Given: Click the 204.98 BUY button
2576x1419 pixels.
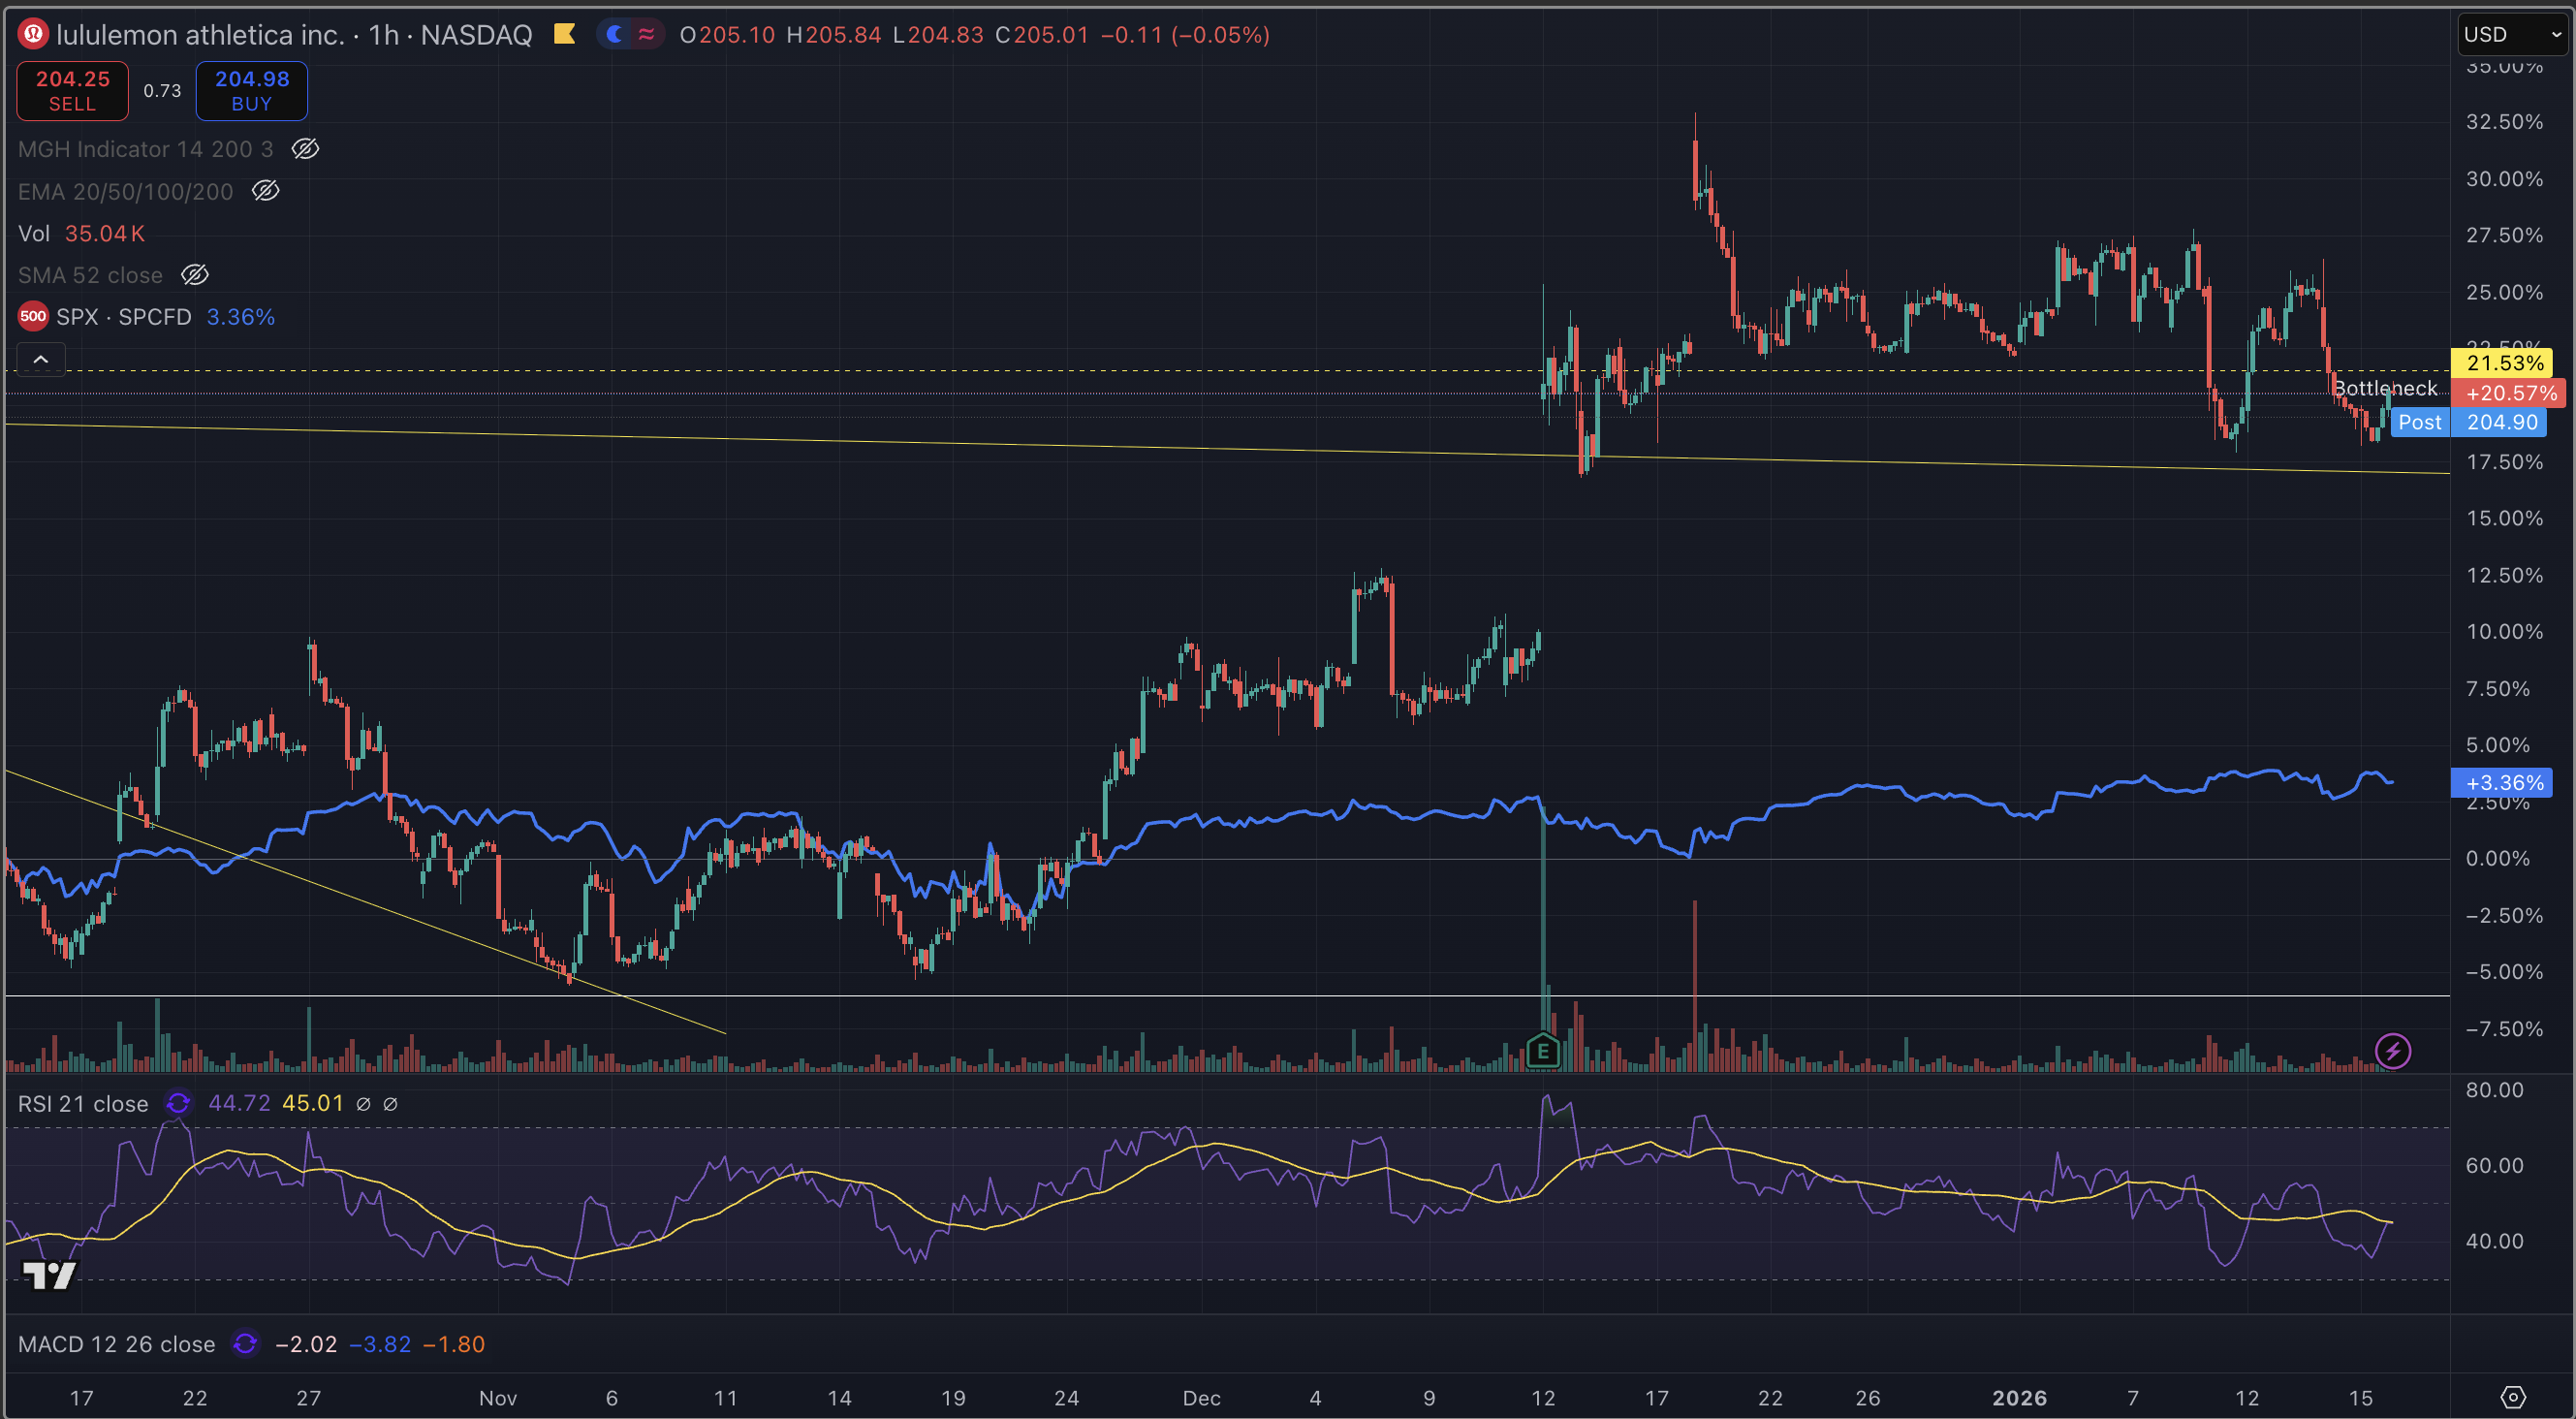Looking at the screenshot, I should point(251,91).
